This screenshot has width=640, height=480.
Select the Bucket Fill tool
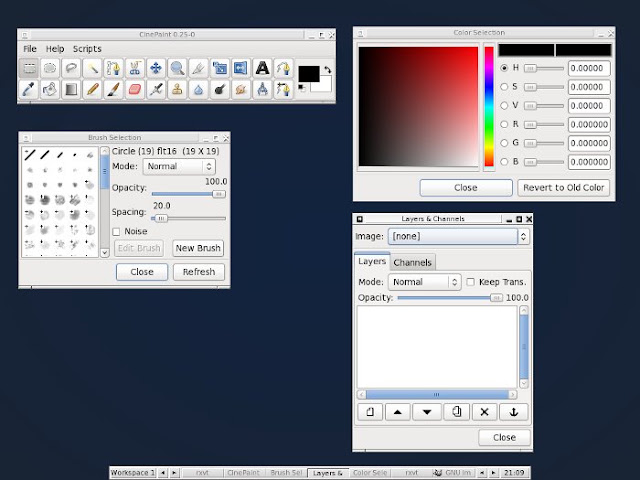tap(50, 89)
